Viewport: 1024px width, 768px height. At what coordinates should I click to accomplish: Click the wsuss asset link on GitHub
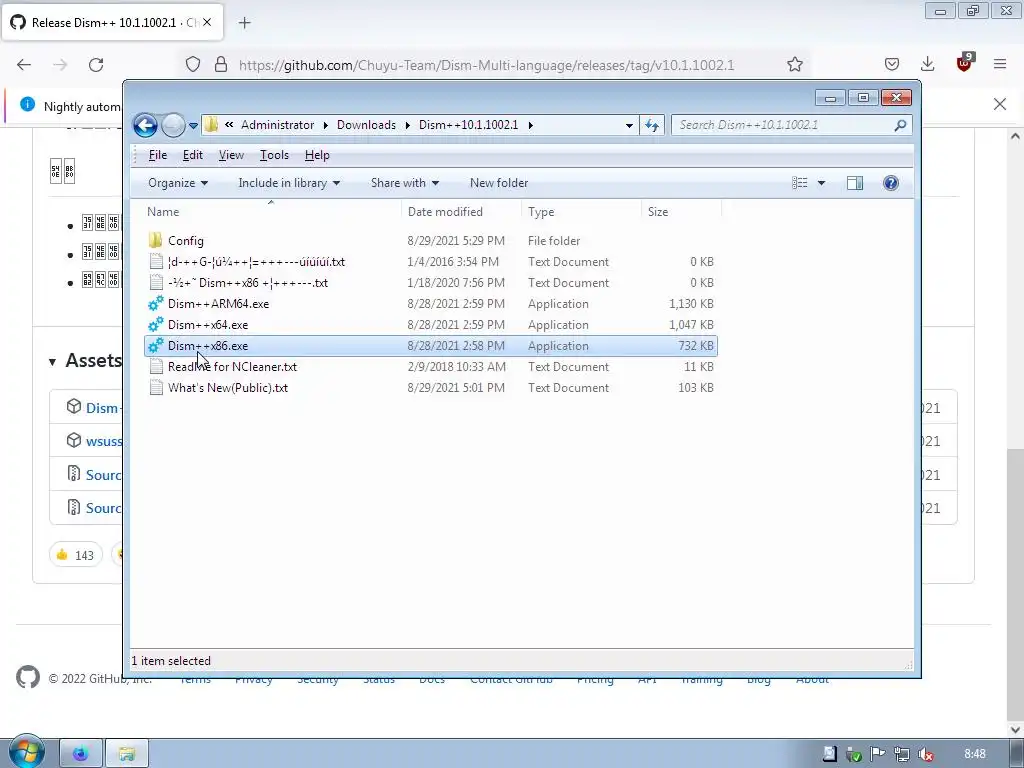(104, 441)
